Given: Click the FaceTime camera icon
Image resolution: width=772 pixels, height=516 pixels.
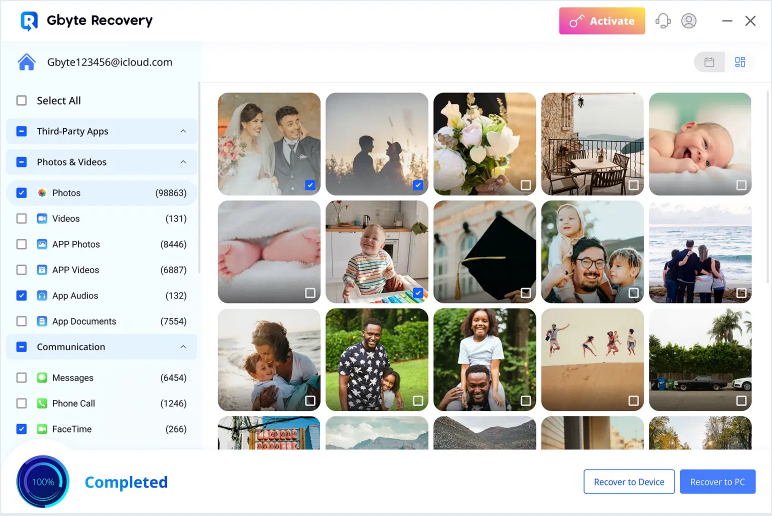Looking at the screenshot, I should (x=42, y=429).
